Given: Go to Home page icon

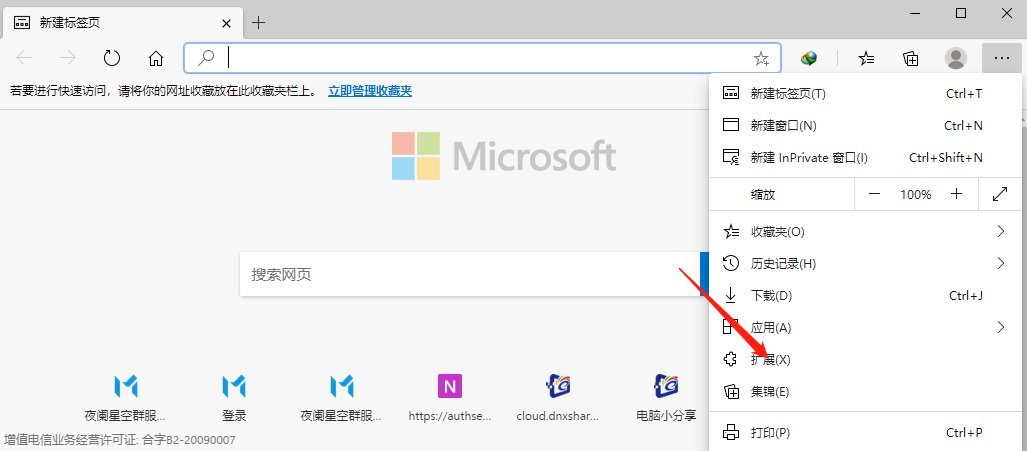Looking at the screenshot, I should pyautogui.click(x=156, y=58).
